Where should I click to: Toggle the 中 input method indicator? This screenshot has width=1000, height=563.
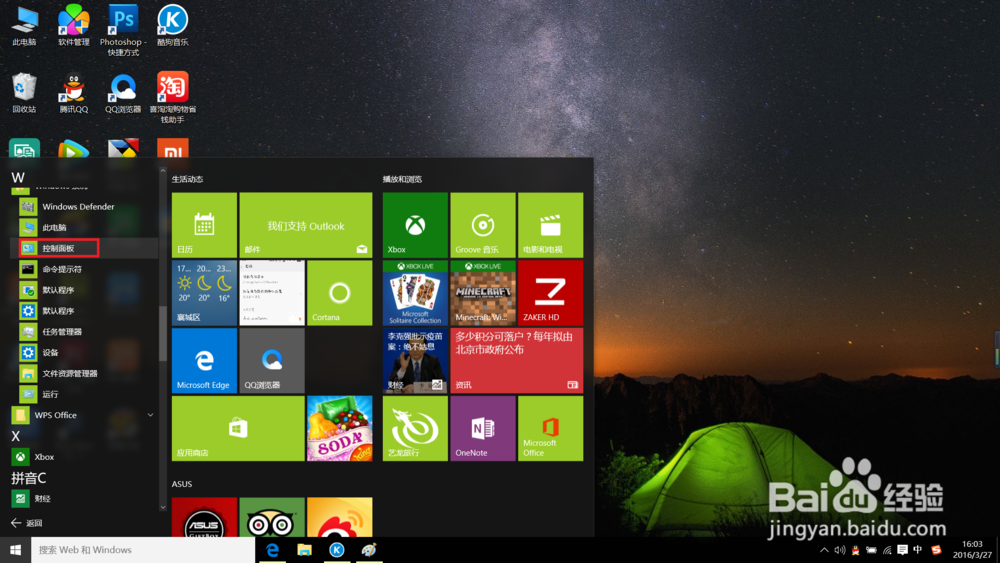[918, 550]
